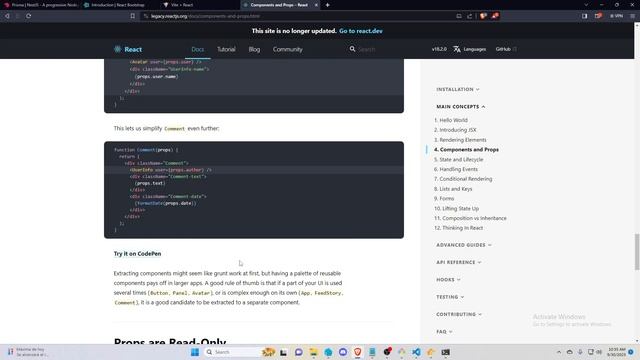The image size is (640, 360).
Task: Open Forms sidebar link
Action: 444,198
